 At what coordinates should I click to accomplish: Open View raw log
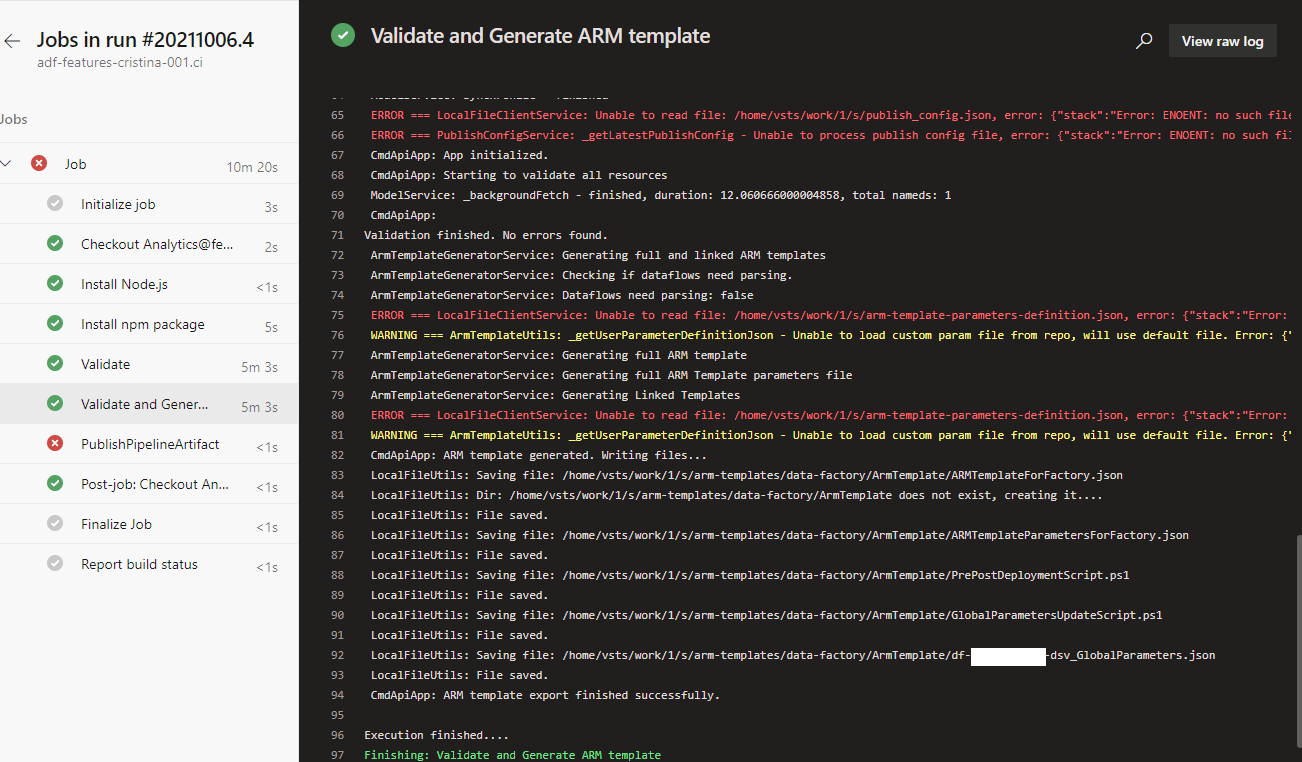1222,40
